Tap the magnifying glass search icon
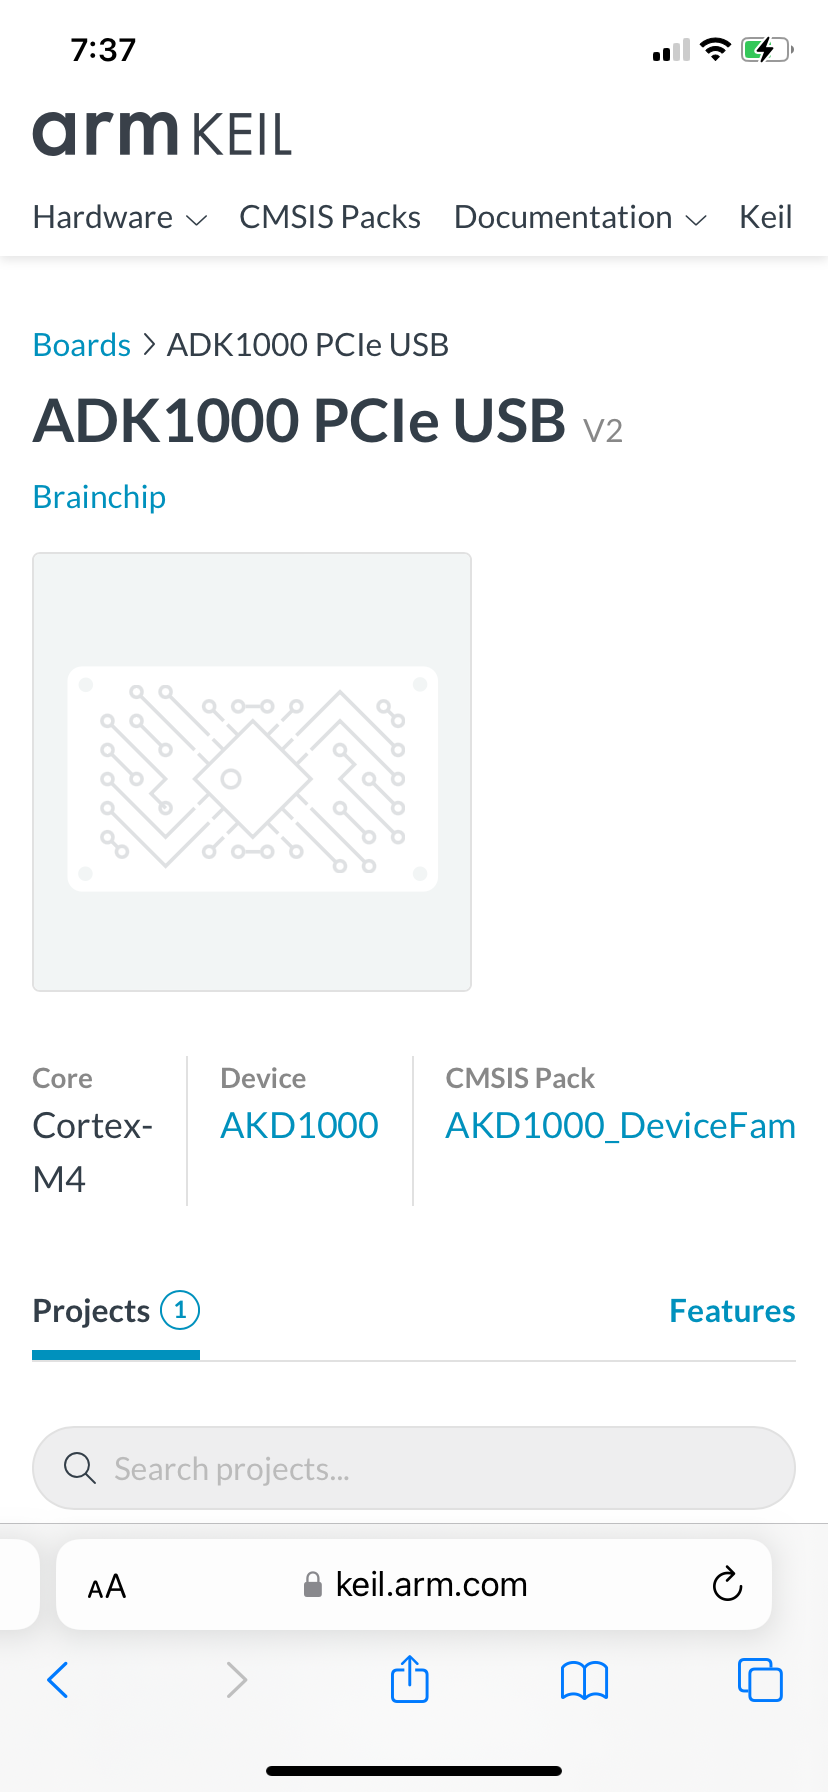The height and width of the screenshot is (1792, 828). pos(80,1468)
